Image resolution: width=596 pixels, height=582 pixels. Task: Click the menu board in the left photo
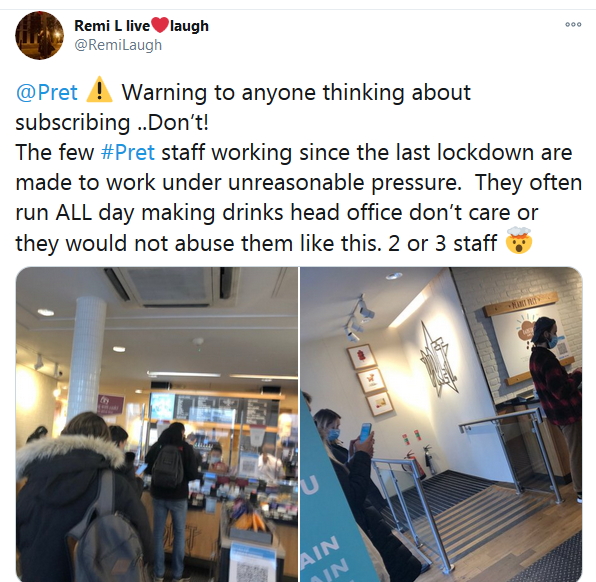[215, 409]
